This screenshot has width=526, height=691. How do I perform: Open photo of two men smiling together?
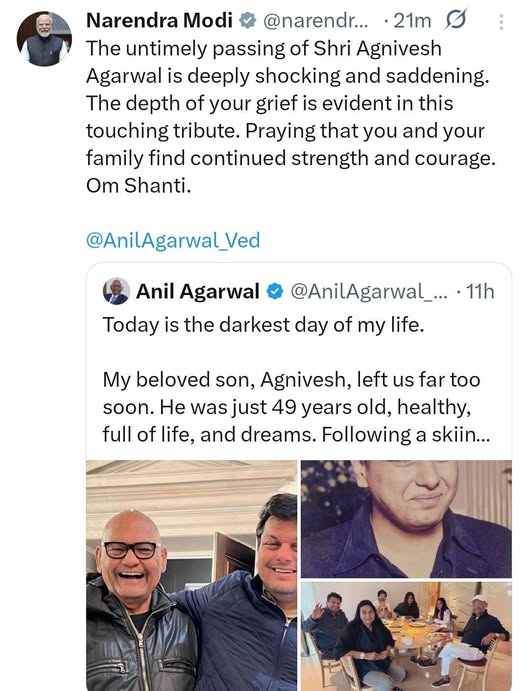click(x=192, y=576)
